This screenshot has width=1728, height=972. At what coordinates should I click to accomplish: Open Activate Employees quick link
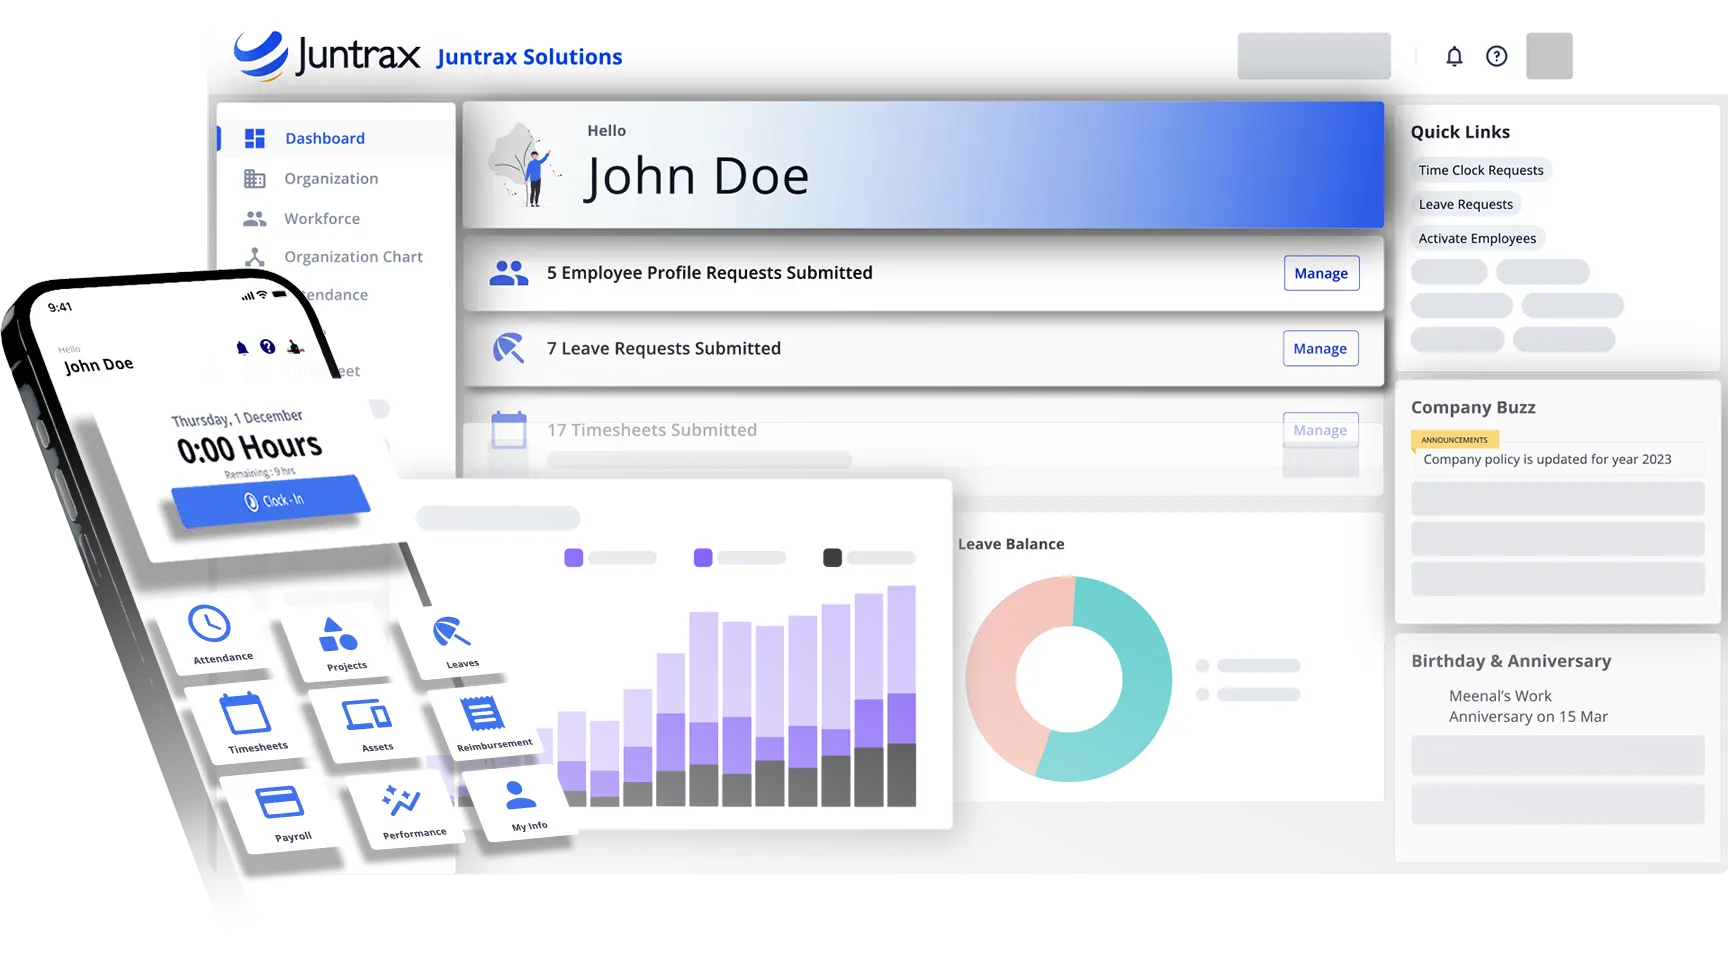tap(1477, 238)
